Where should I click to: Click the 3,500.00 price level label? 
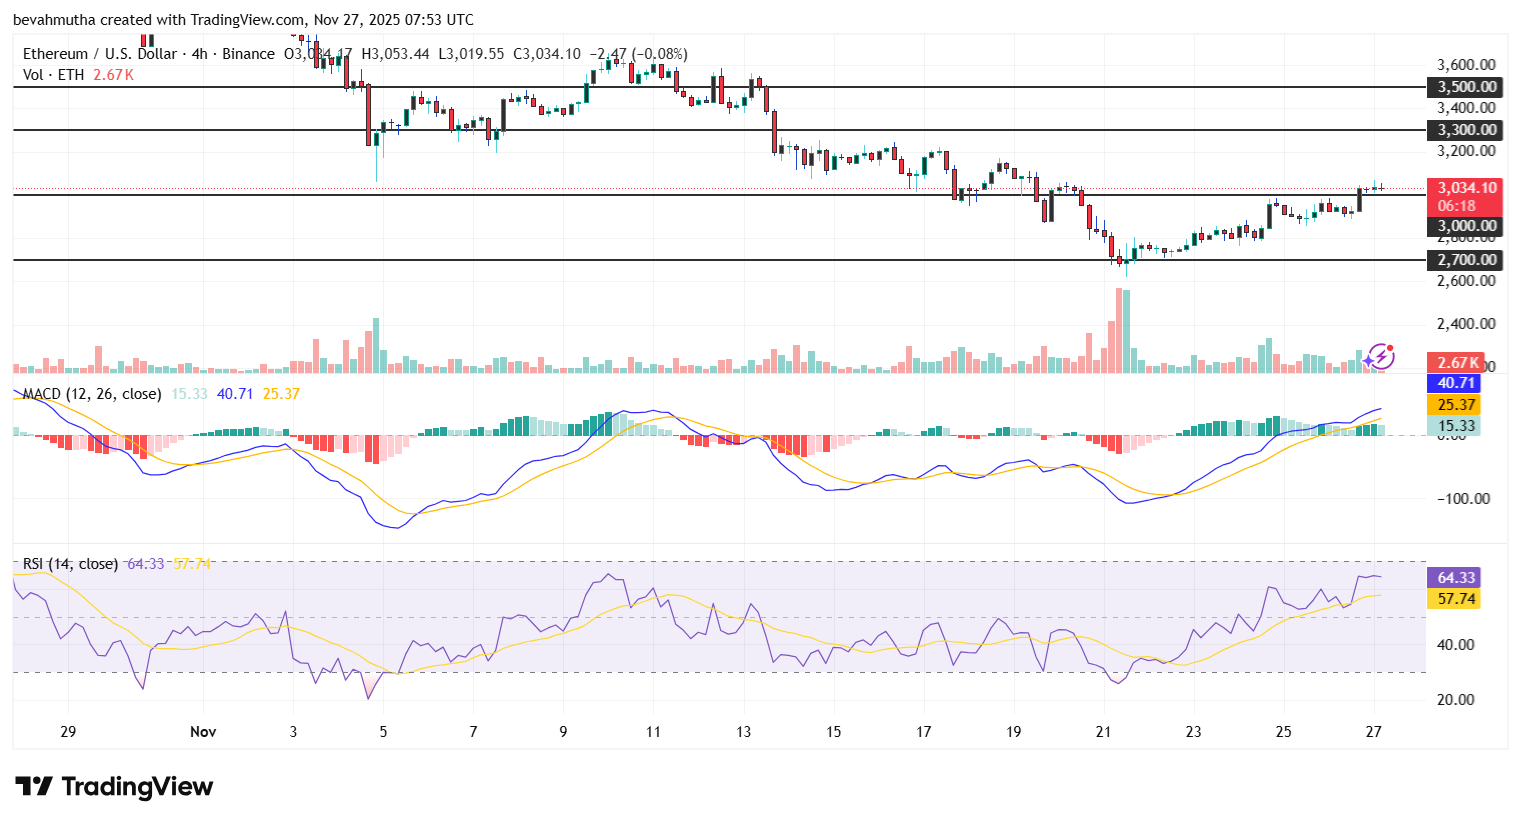pos(1464,87)
